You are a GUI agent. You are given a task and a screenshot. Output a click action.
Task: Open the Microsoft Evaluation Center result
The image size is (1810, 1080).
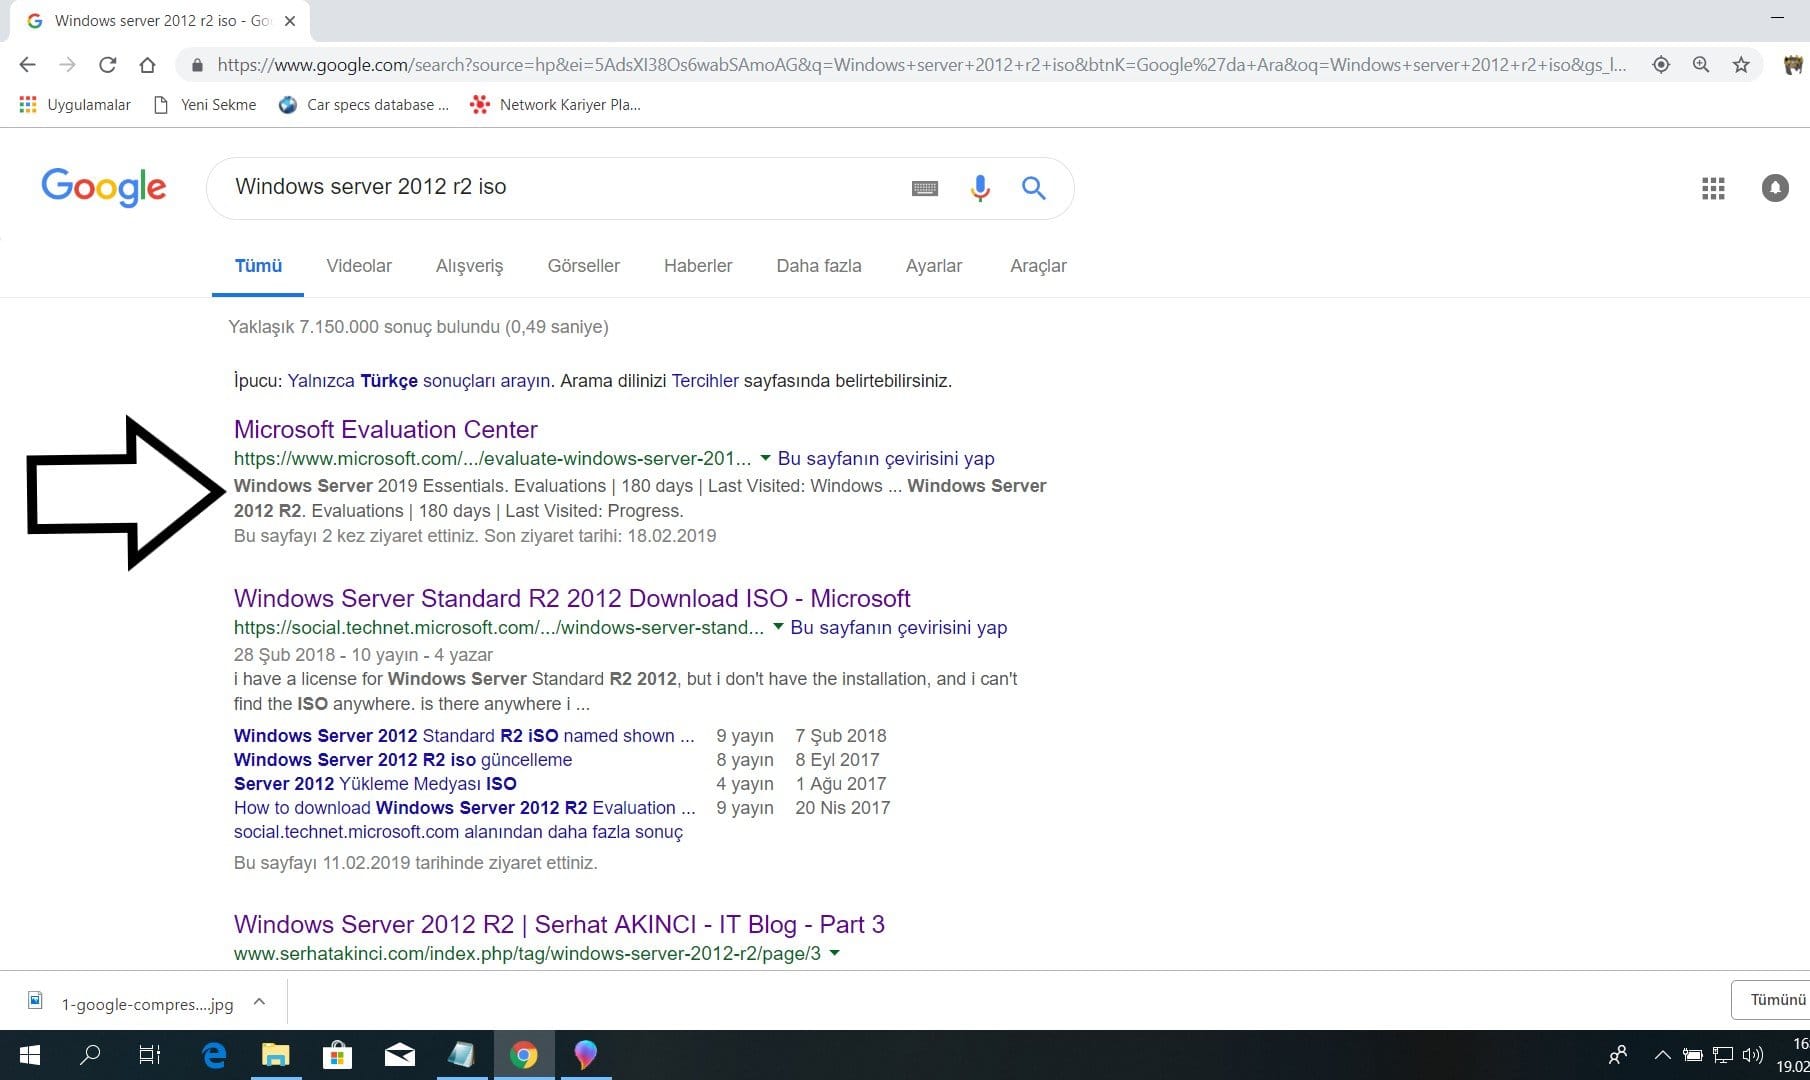[386, 429]
